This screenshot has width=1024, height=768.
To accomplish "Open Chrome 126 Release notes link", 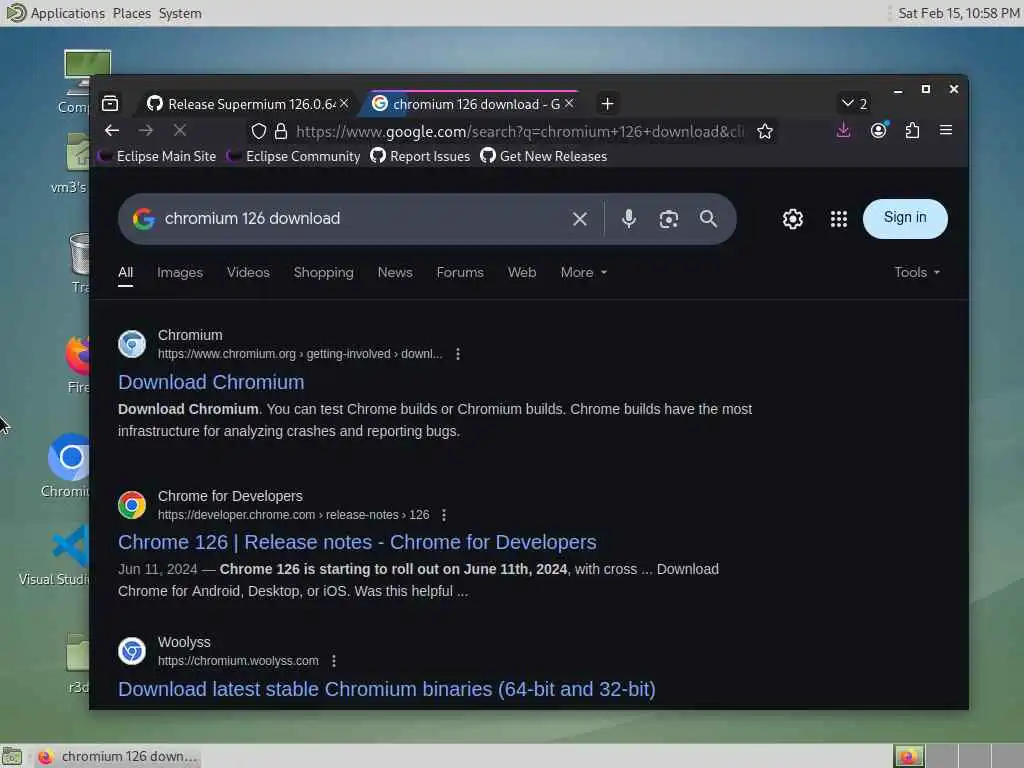I will 357,542.
